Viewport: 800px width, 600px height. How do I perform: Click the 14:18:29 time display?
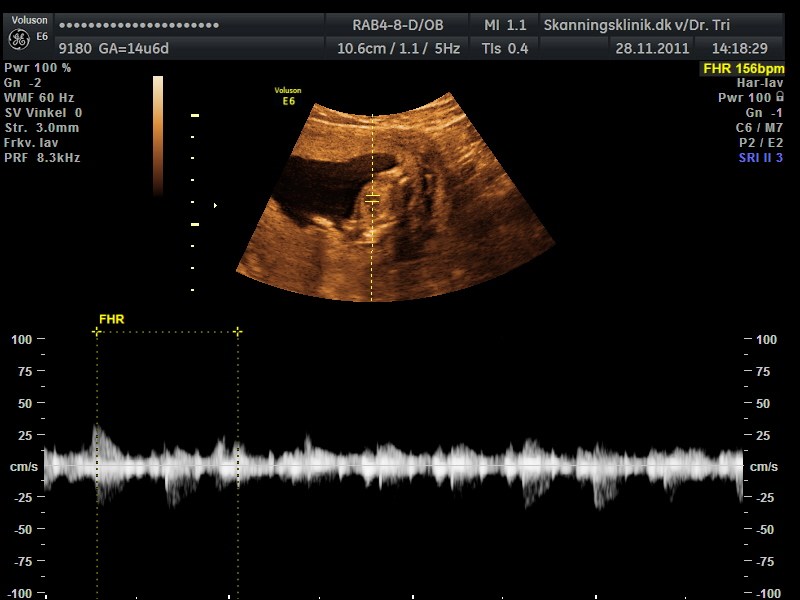[739, 47]
